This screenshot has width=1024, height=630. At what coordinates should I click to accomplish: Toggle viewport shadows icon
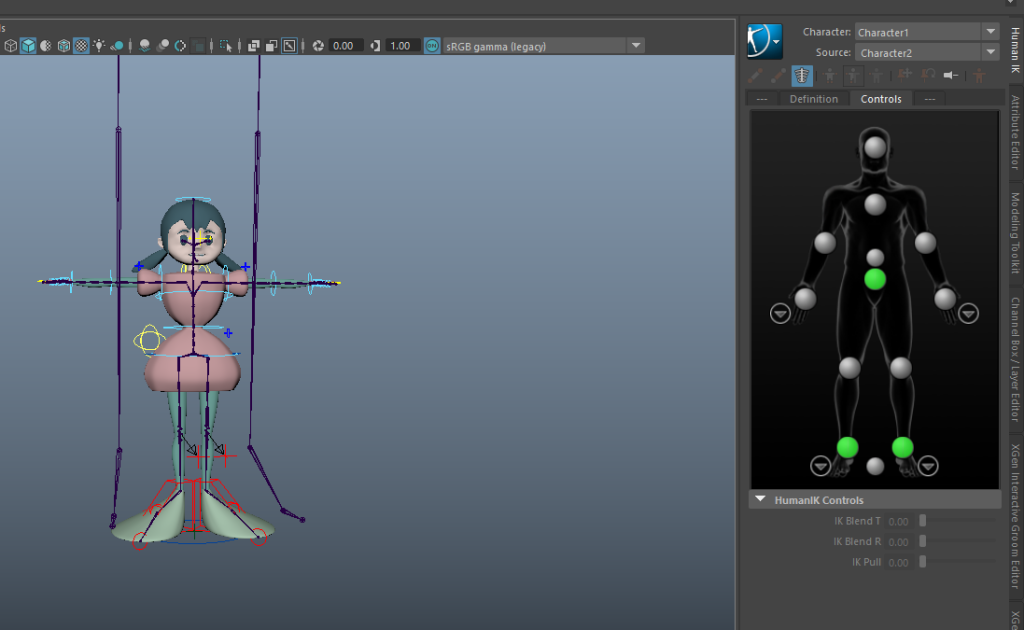click(x=117, y=46)
